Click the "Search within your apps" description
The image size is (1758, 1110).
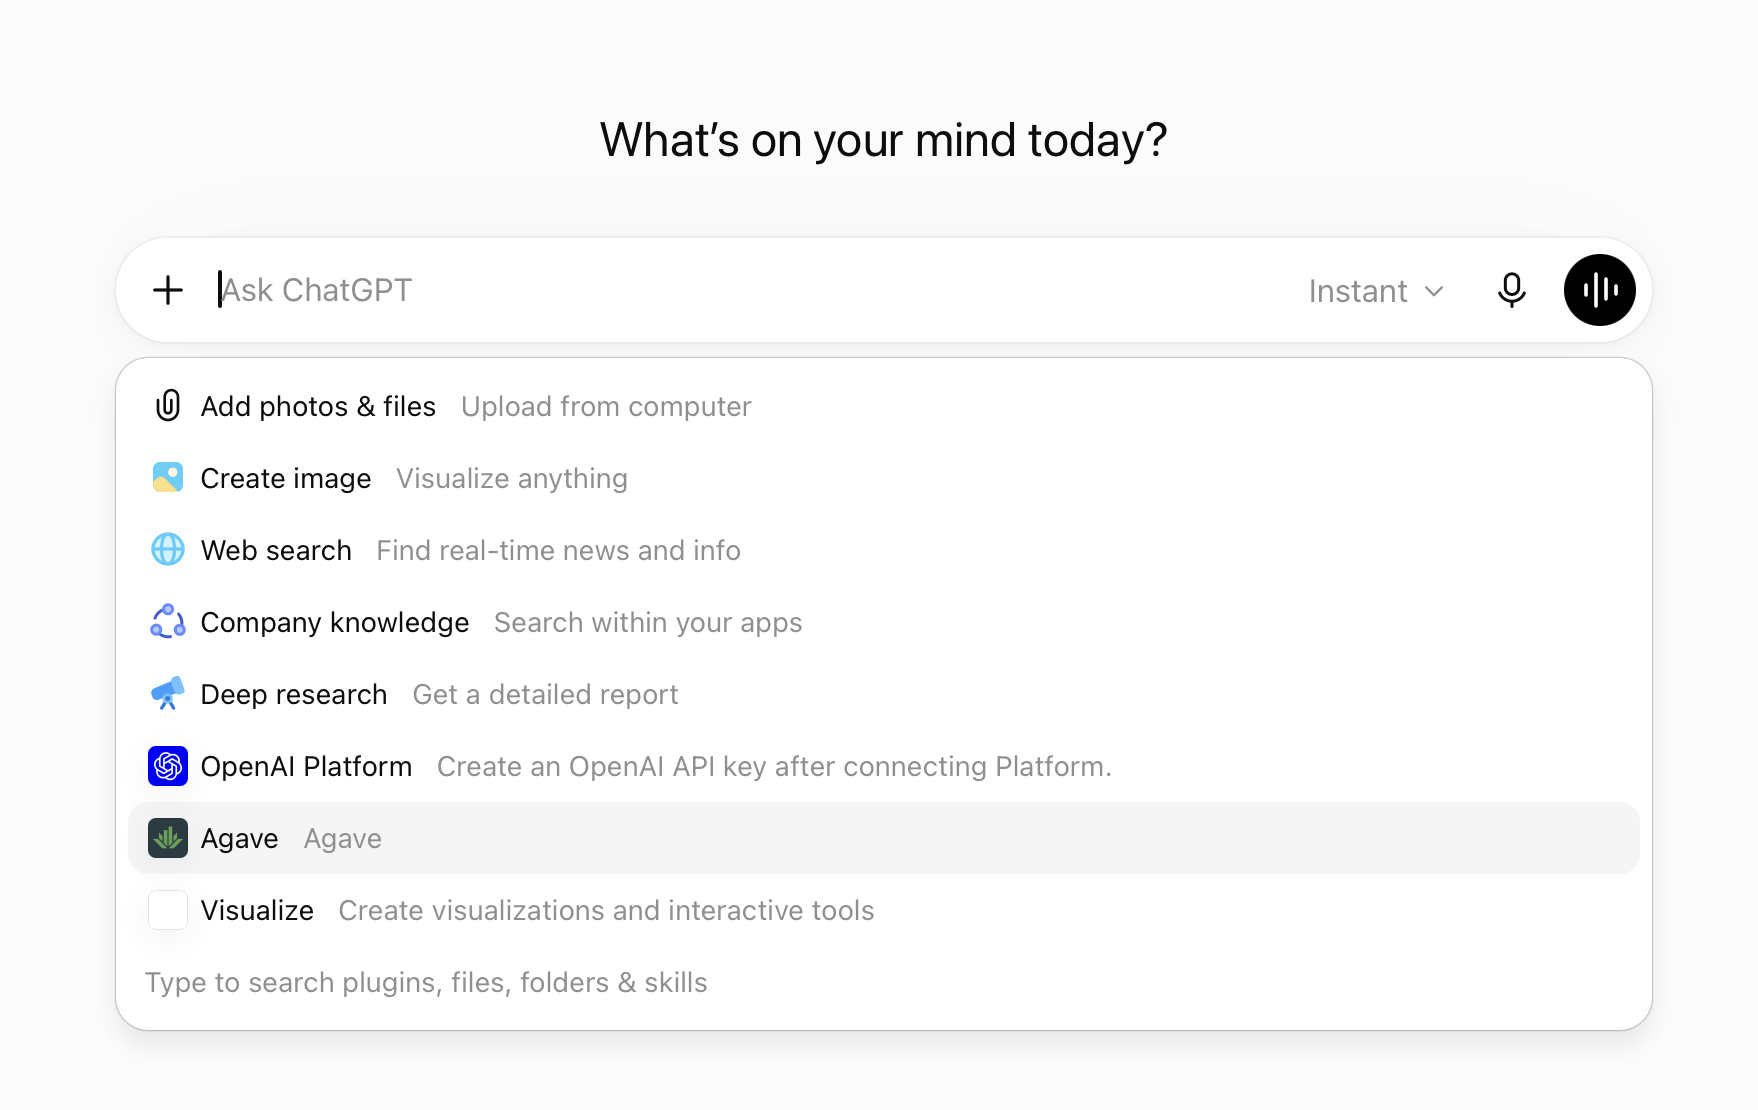[x=648, y=622]
